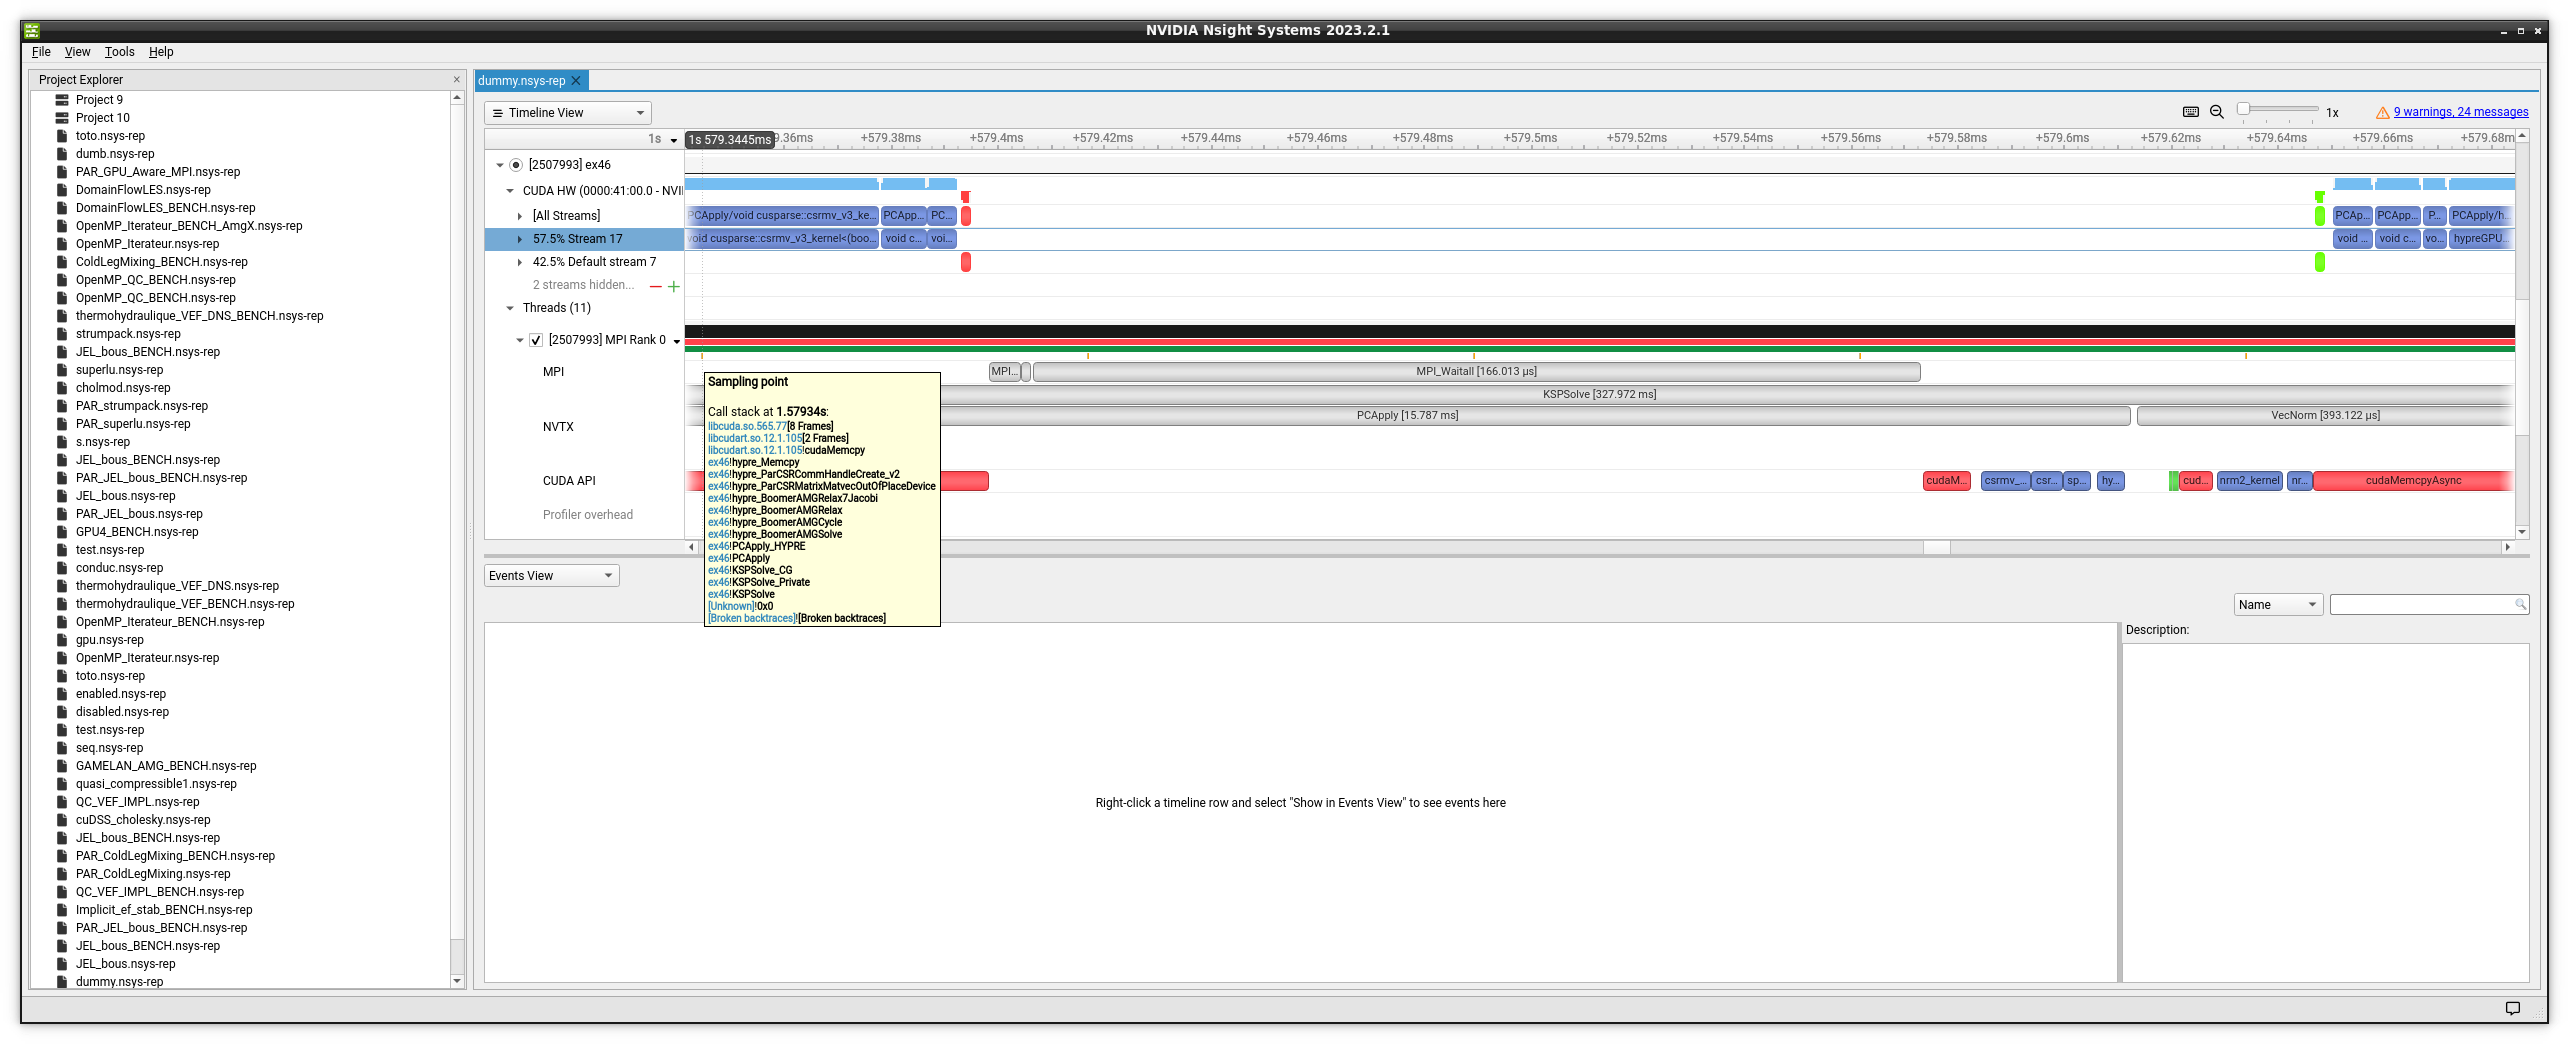Select the nrm2_kernel CUDA API bar
This screenshot has height=1044, width=2569.
(2249, 481)
